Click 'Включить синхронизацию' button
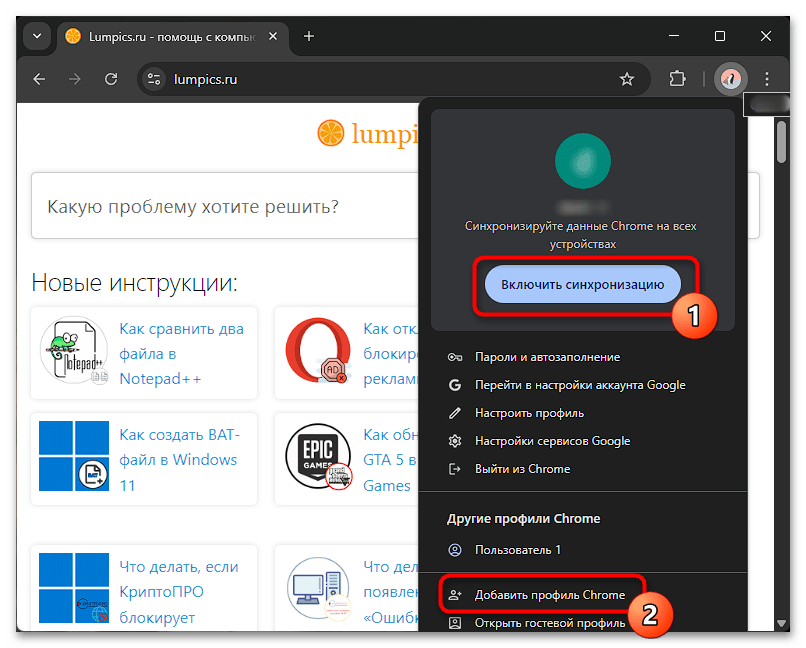This screenshot has width=806, height=648. pyautogui.click(x=582, y=284)
